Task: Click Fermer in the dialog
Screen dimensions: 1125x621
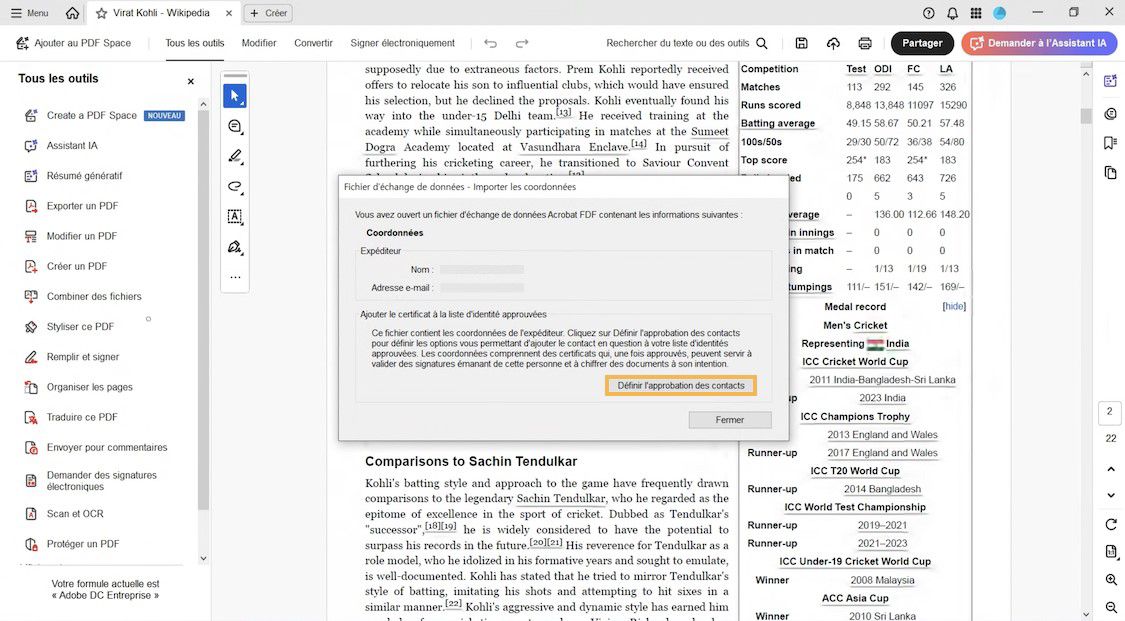Action: (730, 419)
